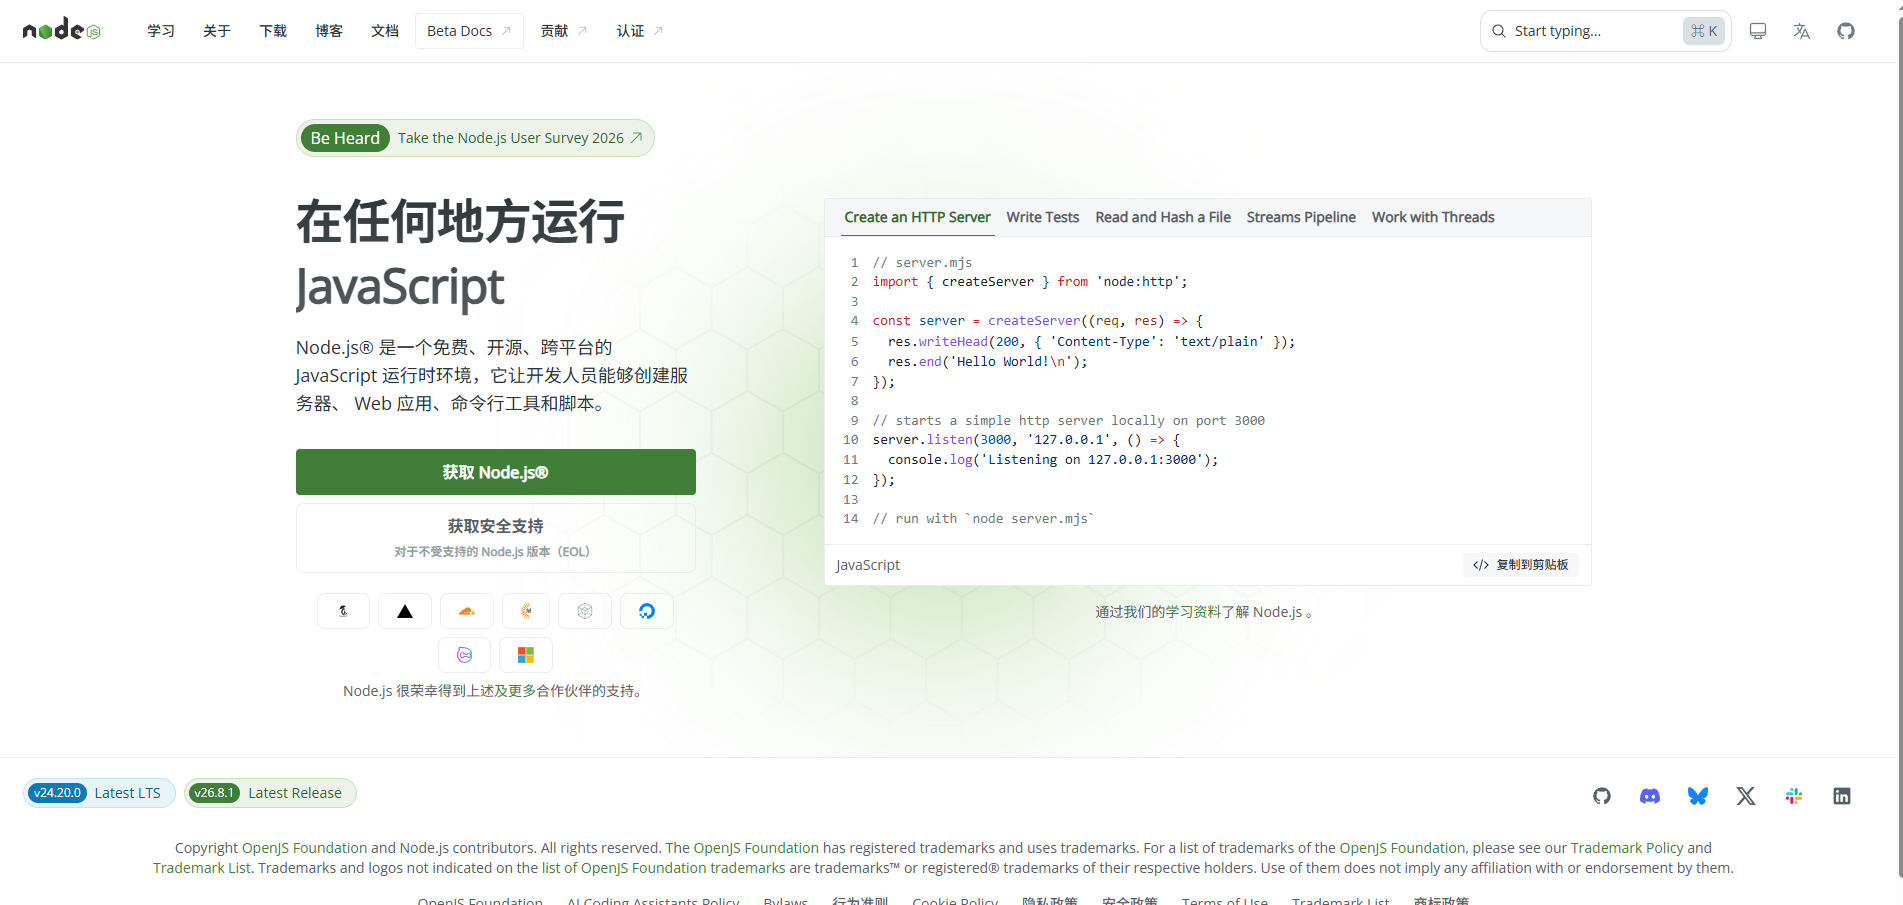Open the list of OpenJS Foundation trademarks link
Image resolution: width=1903 pixels, height=905 pixels.
(x=664, y=868)
